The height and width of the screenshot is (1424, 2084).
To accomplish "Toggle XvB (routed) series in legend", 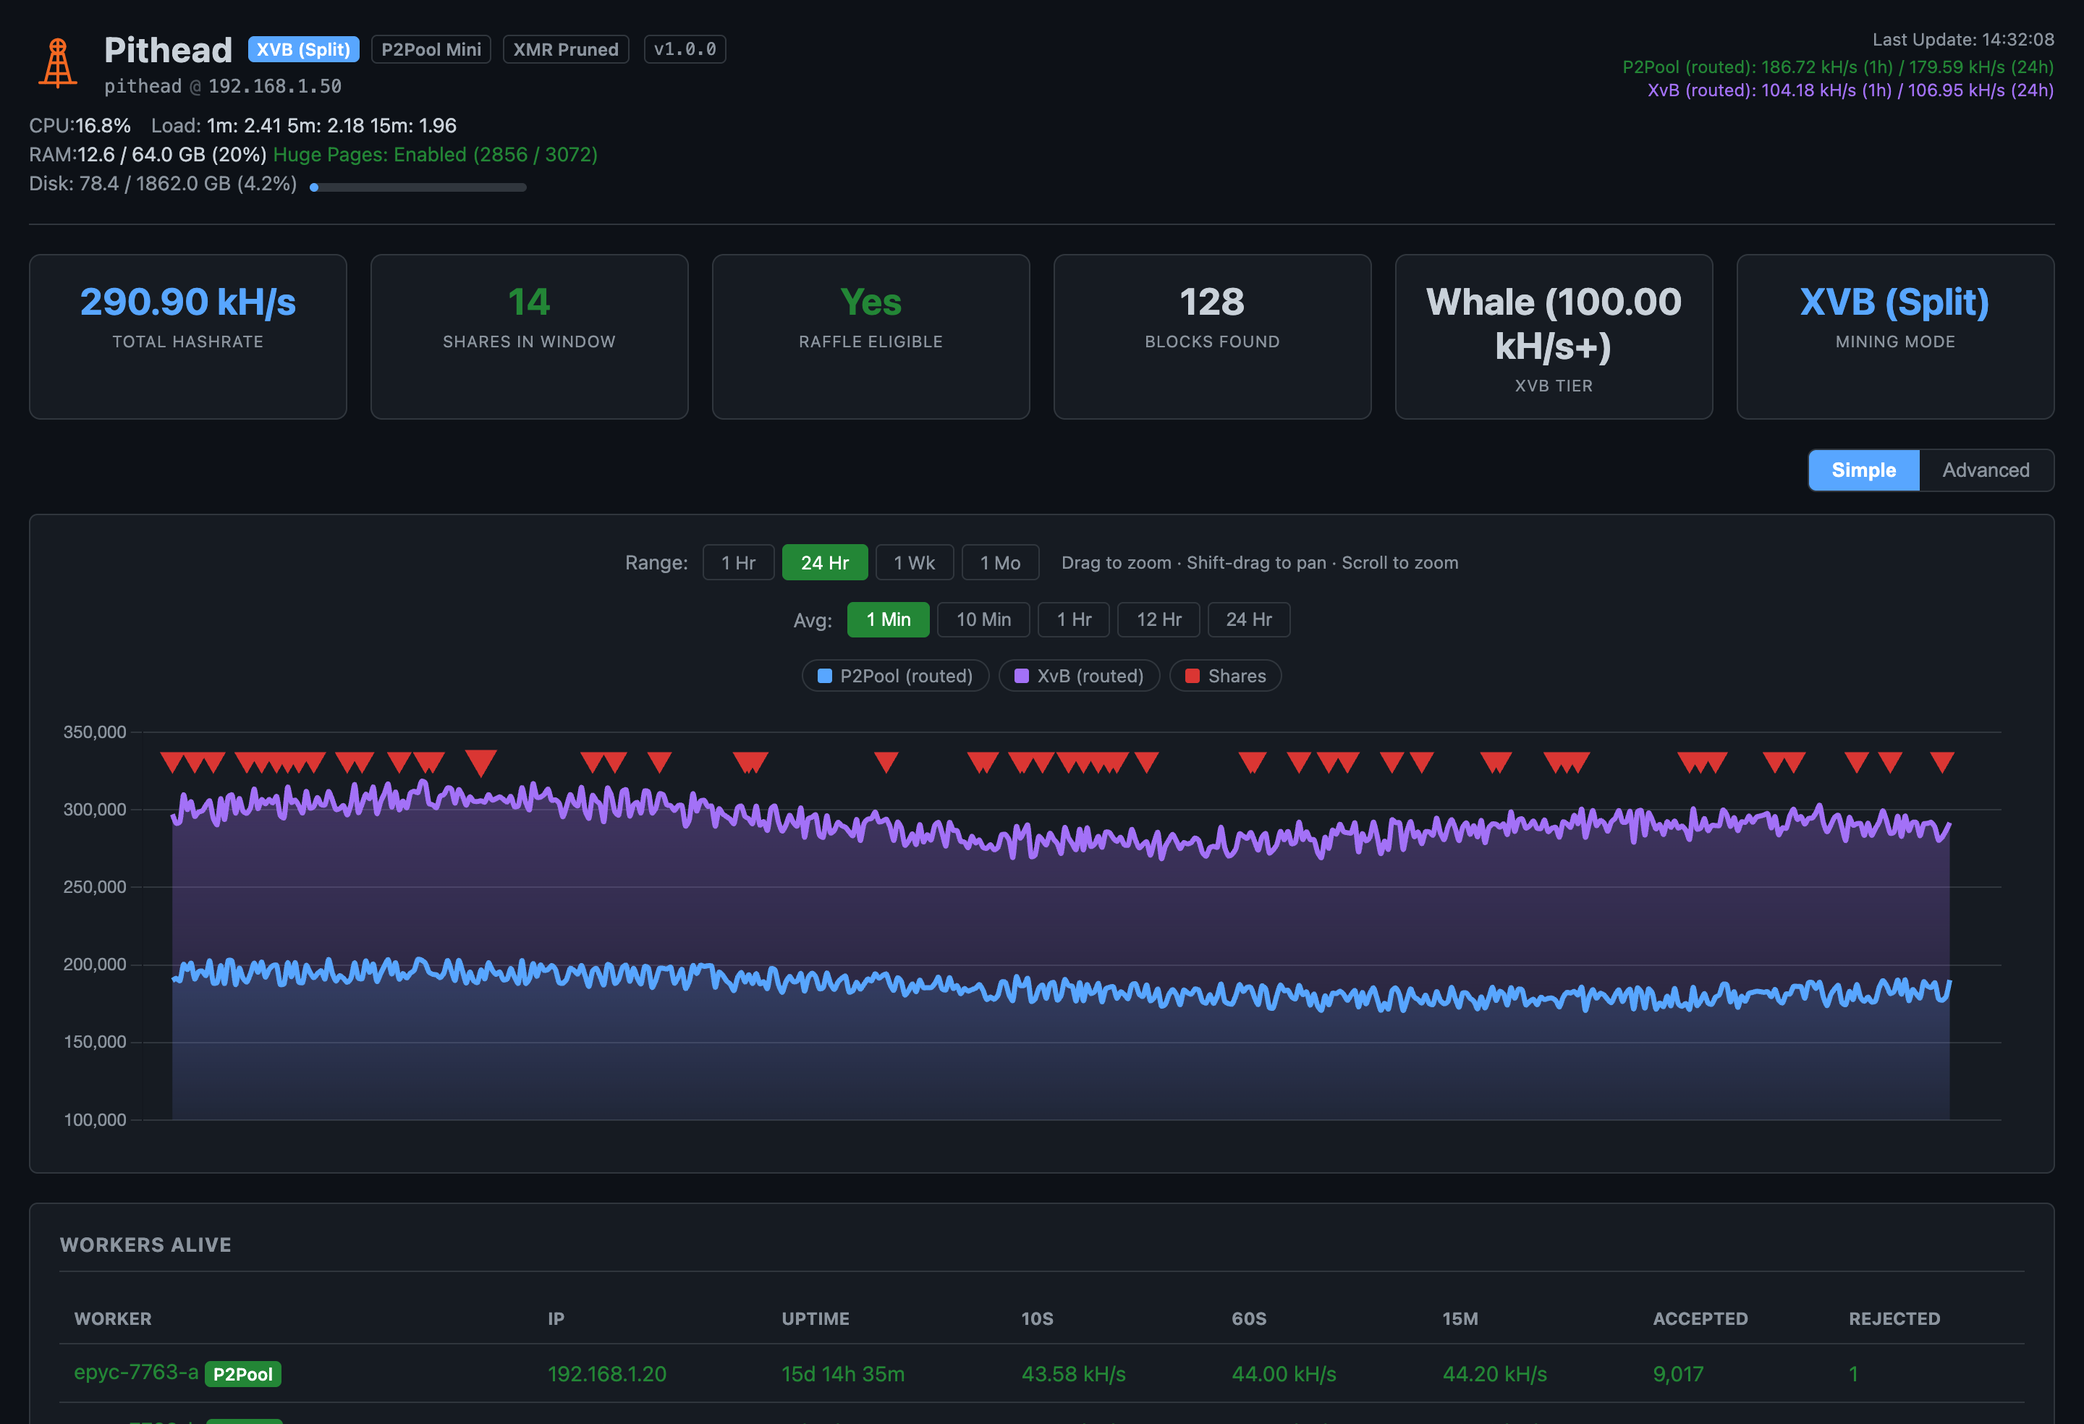I will click(x=1079, y=676).
